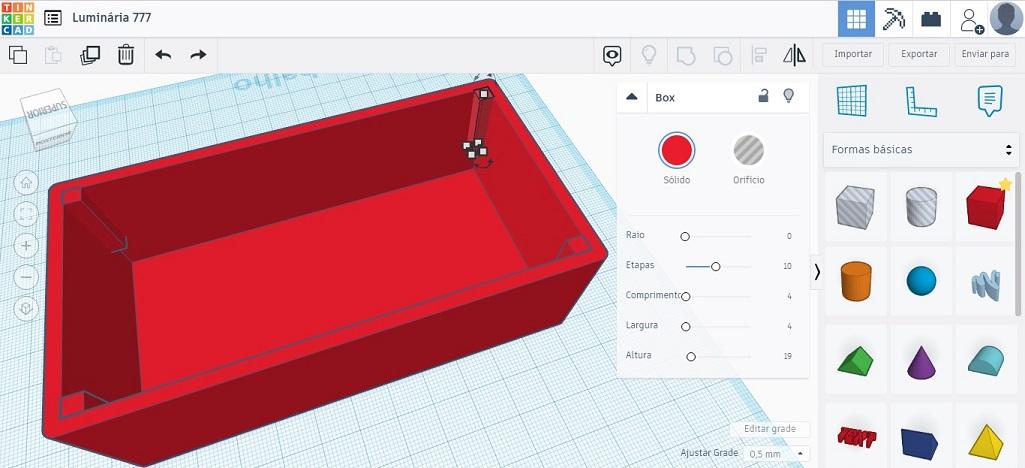Pick the red Box shape
Screen dimensions: 1025x468
pos(986,206)
